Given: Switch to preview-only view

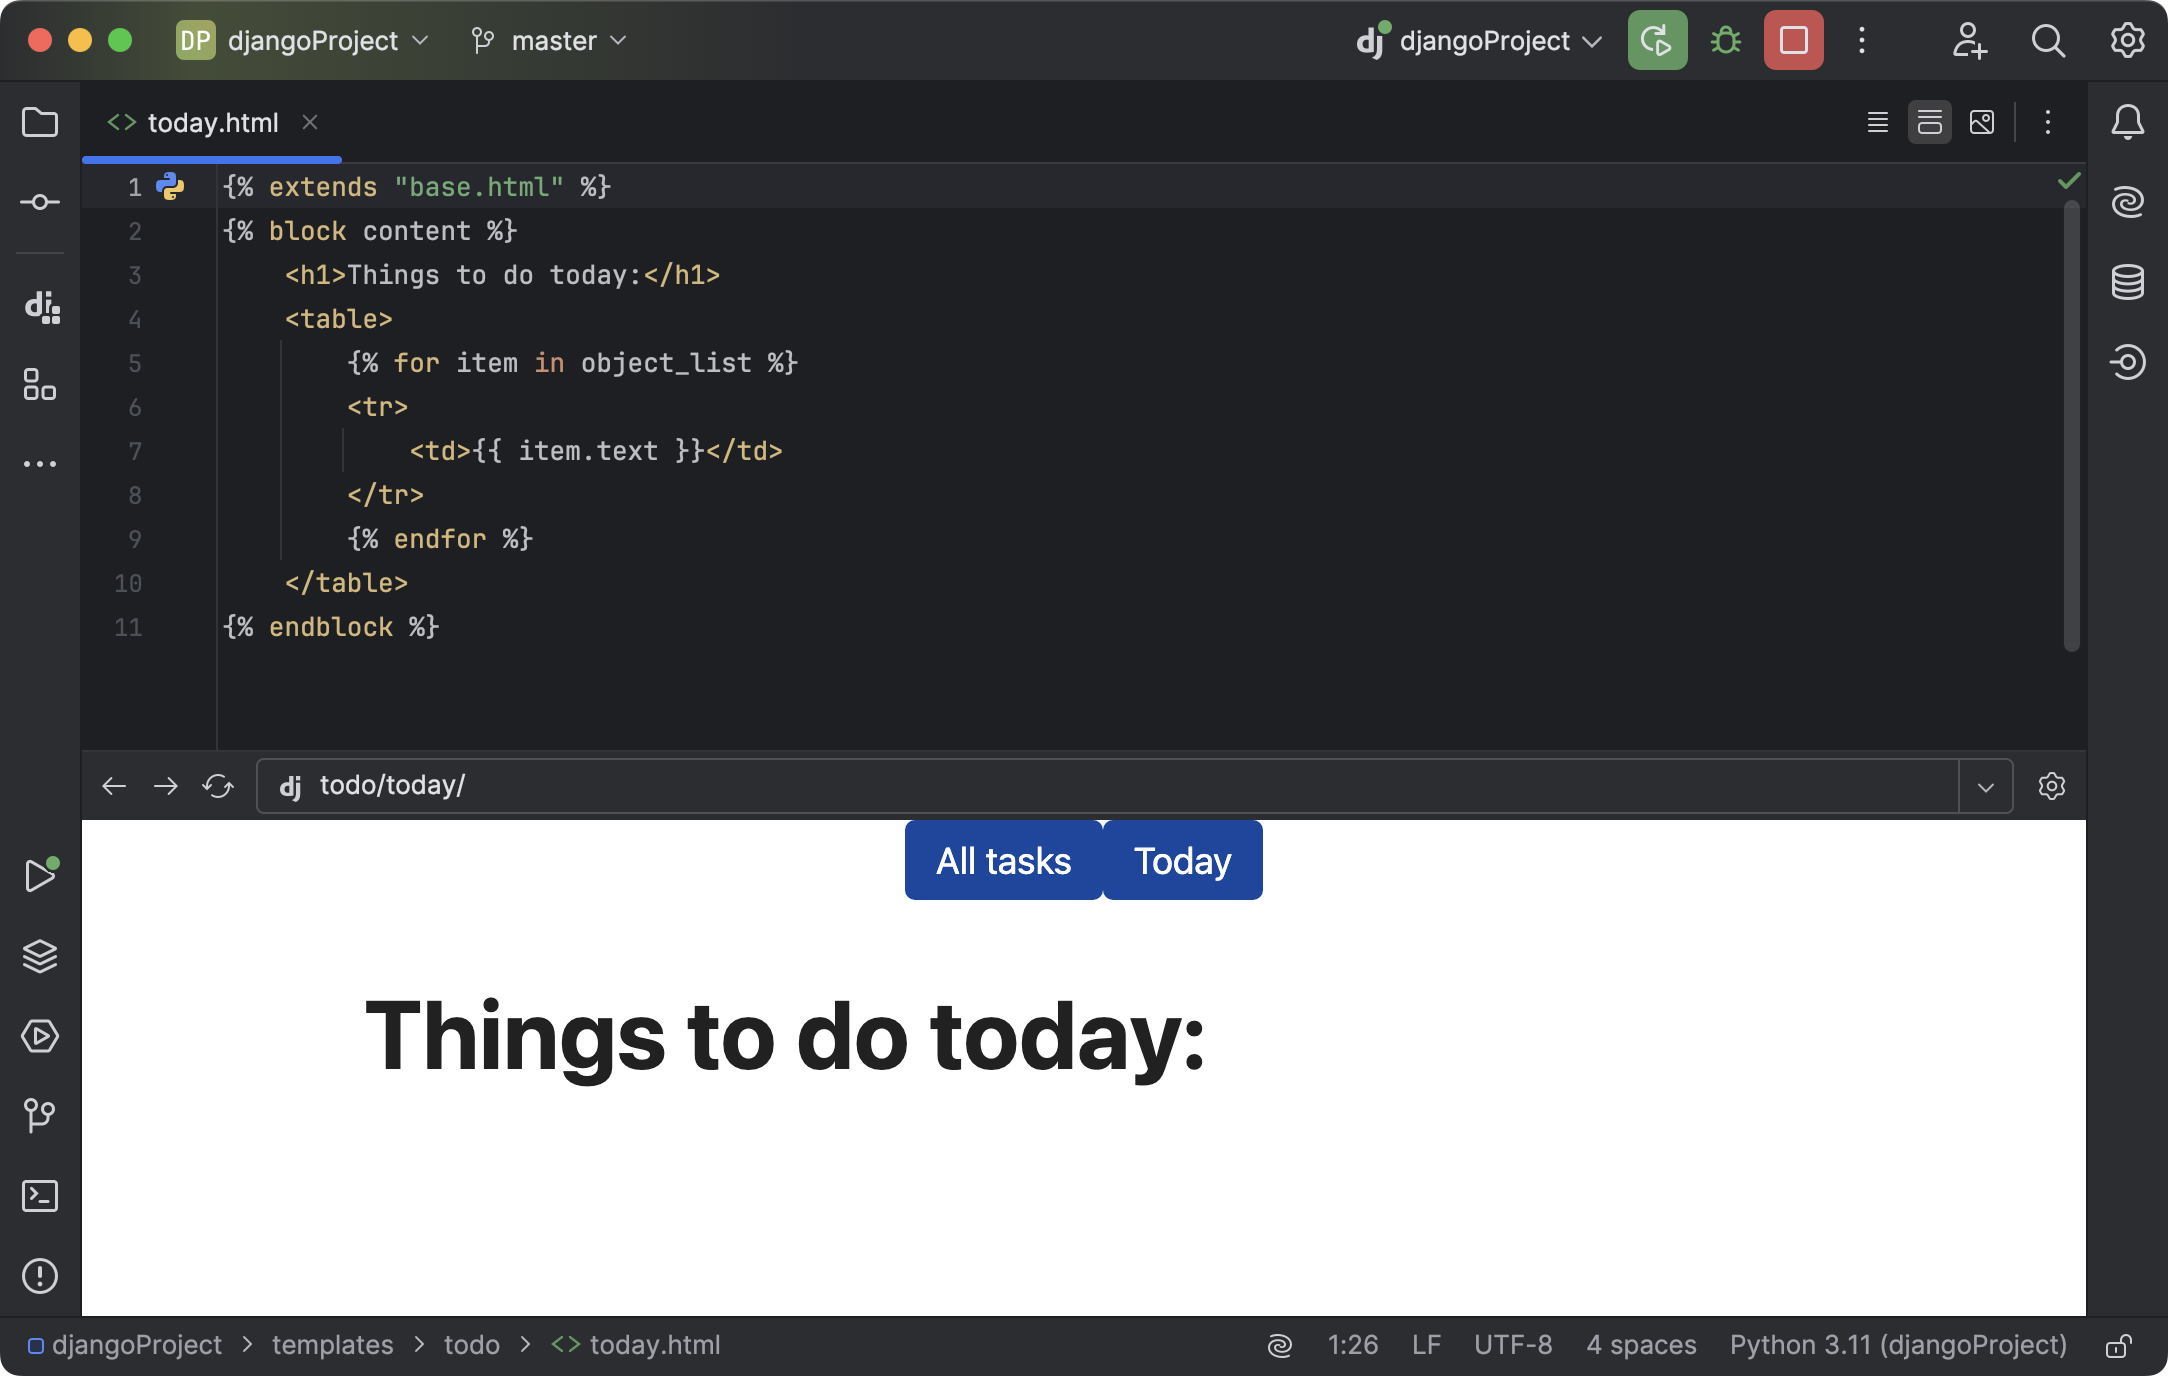Looking at the screenshot, I should coord(1981,122).
